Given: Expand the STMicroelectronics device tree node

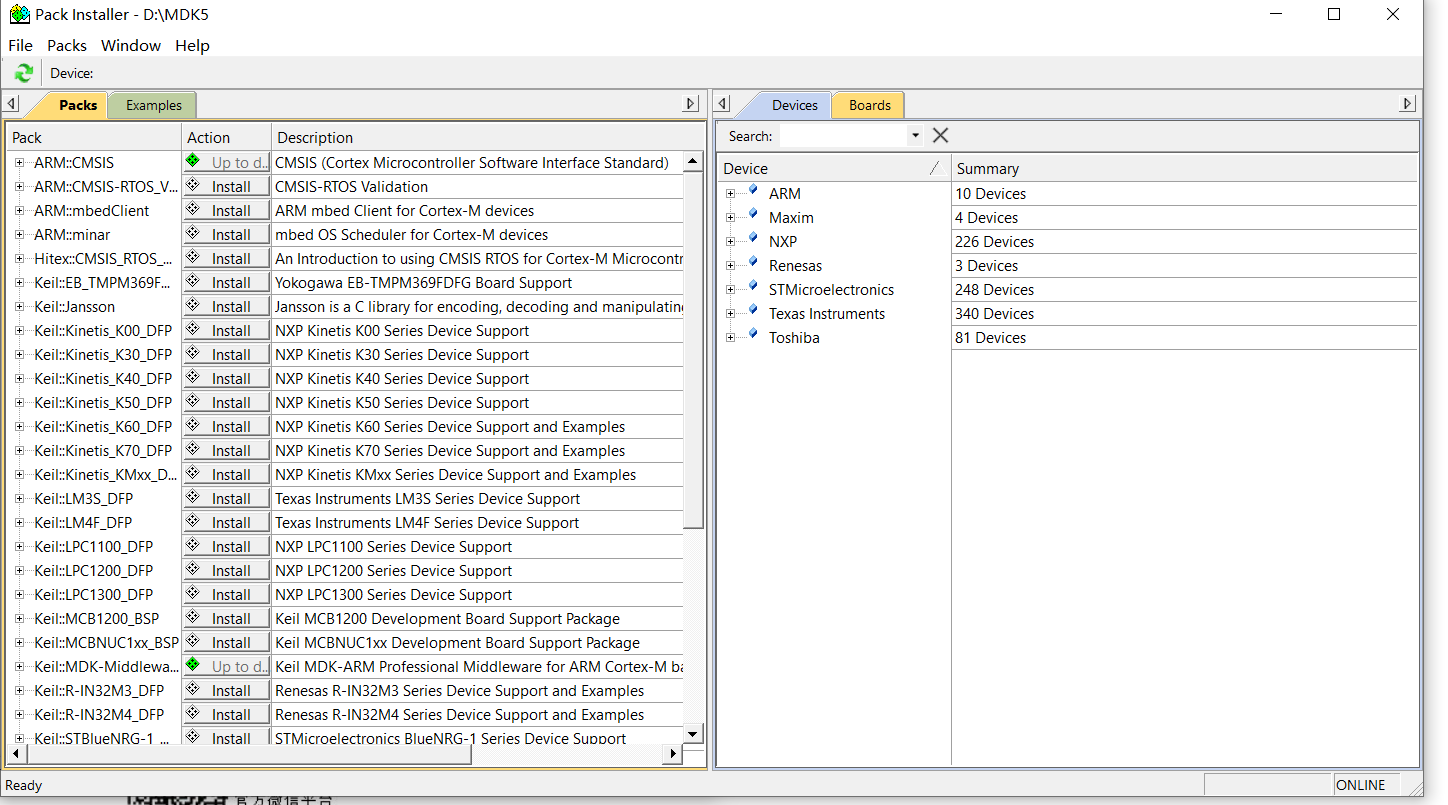Looking at the screenshot, I should click(x=730, y=289).
